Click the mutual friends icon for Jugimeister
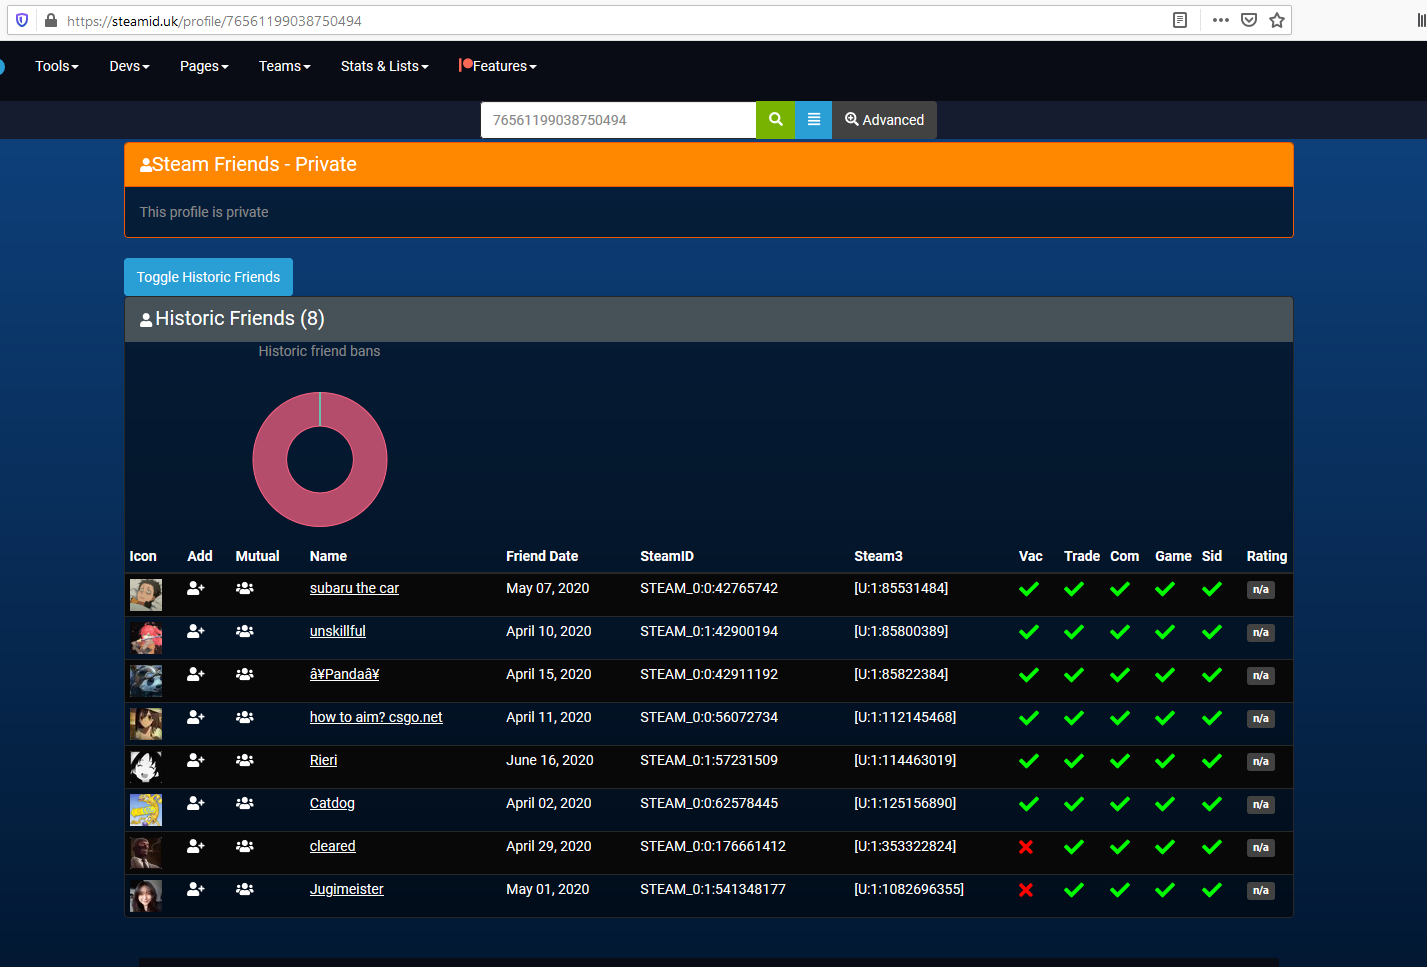The height and width of the screenshot is (967, 1427). (x=244, y=889)
